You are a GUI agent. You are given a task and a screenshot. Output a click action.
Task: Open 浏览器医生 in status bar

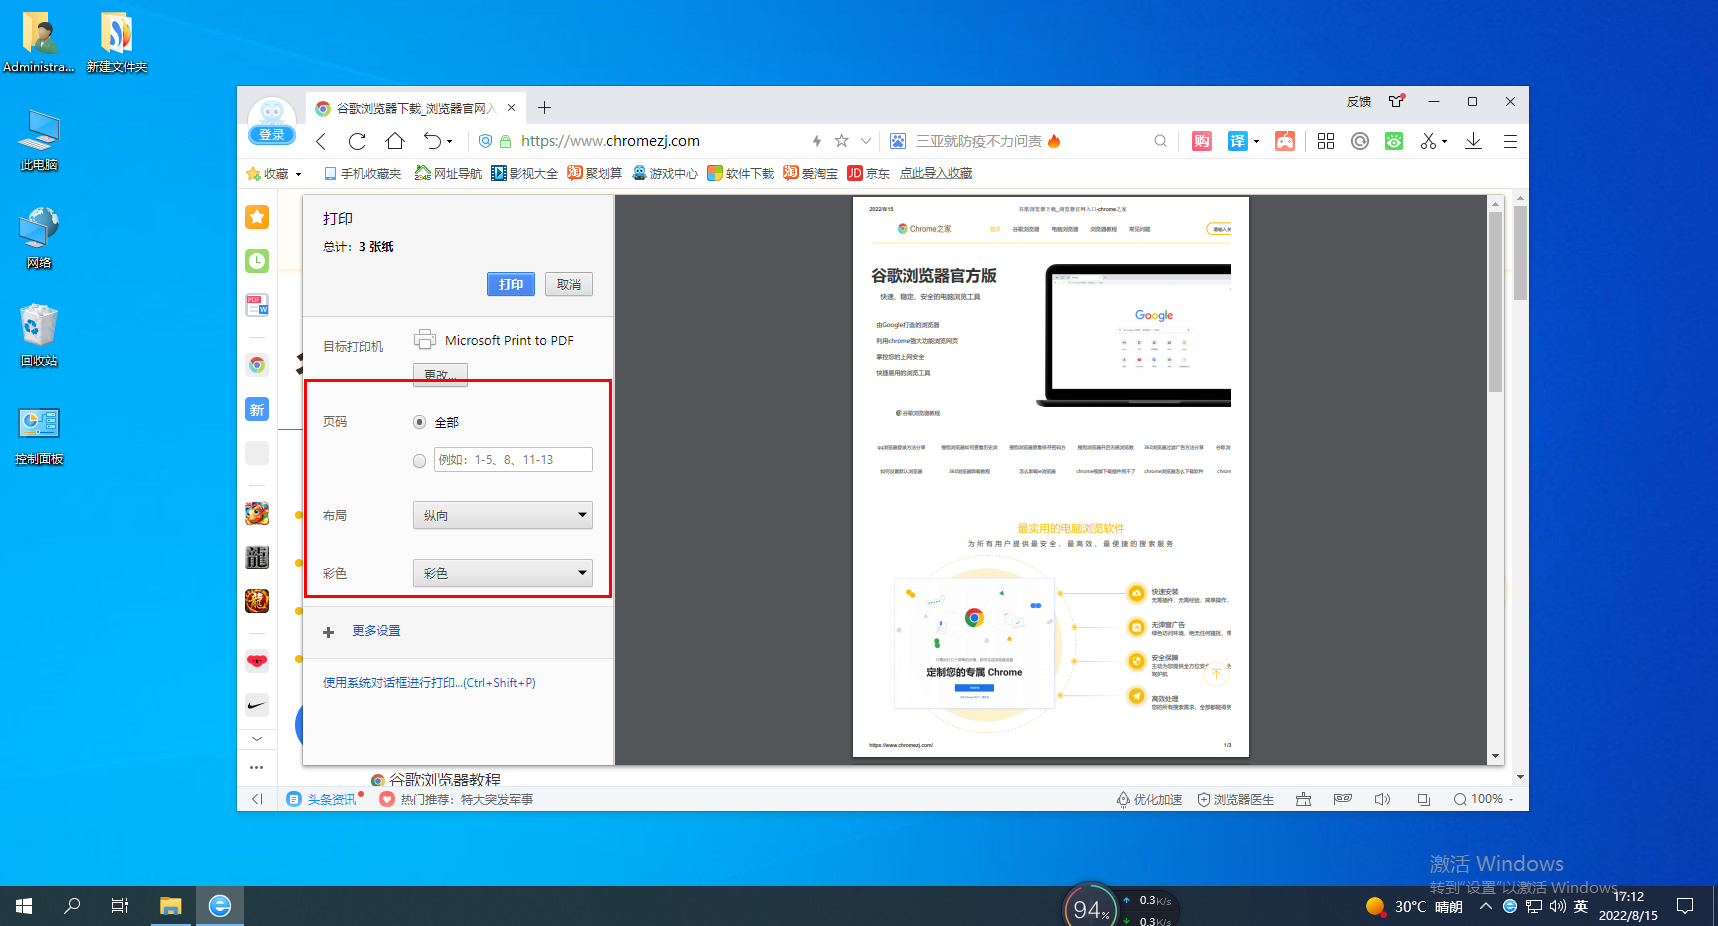pyautogui.click(x=1236, y=799)
